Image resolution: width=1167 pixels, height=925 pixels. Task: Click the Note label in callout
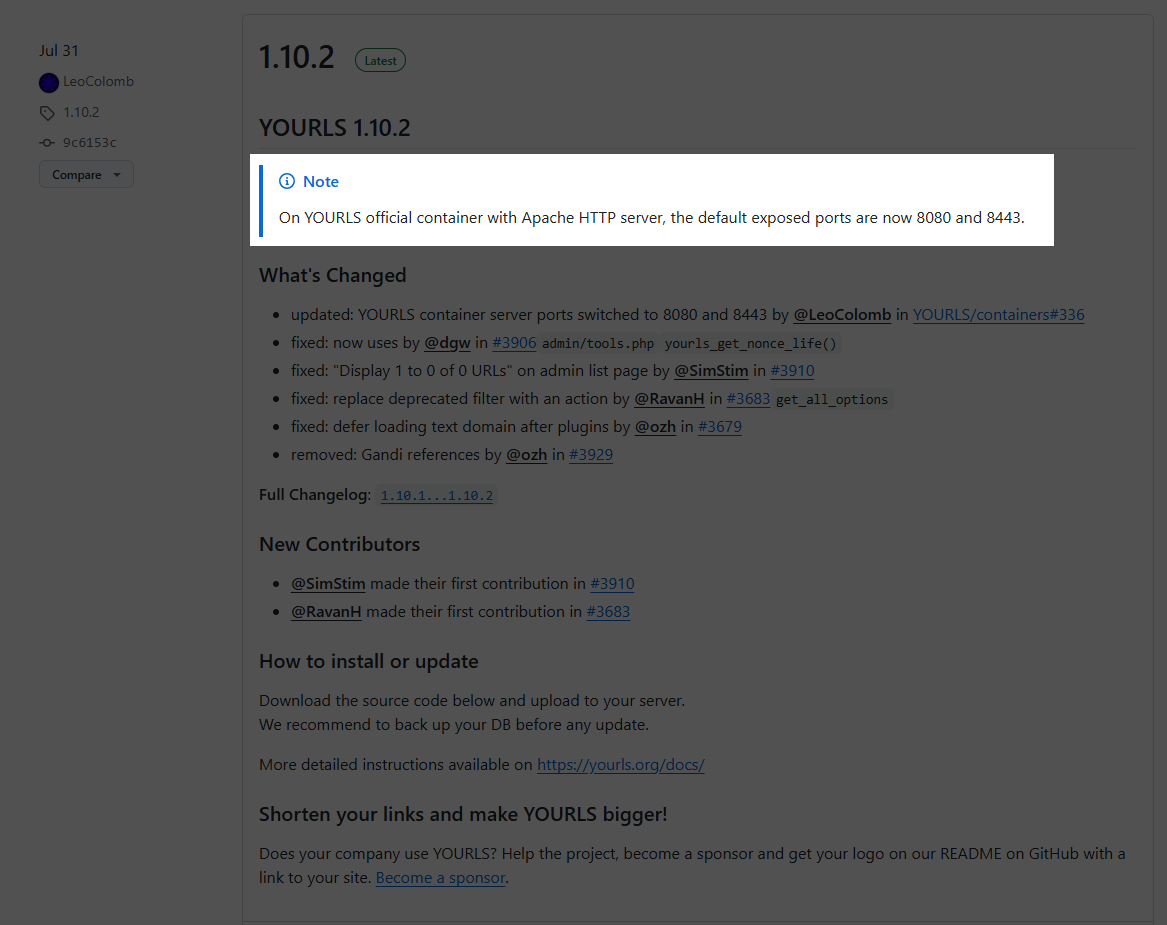click(x=321, y=182)
